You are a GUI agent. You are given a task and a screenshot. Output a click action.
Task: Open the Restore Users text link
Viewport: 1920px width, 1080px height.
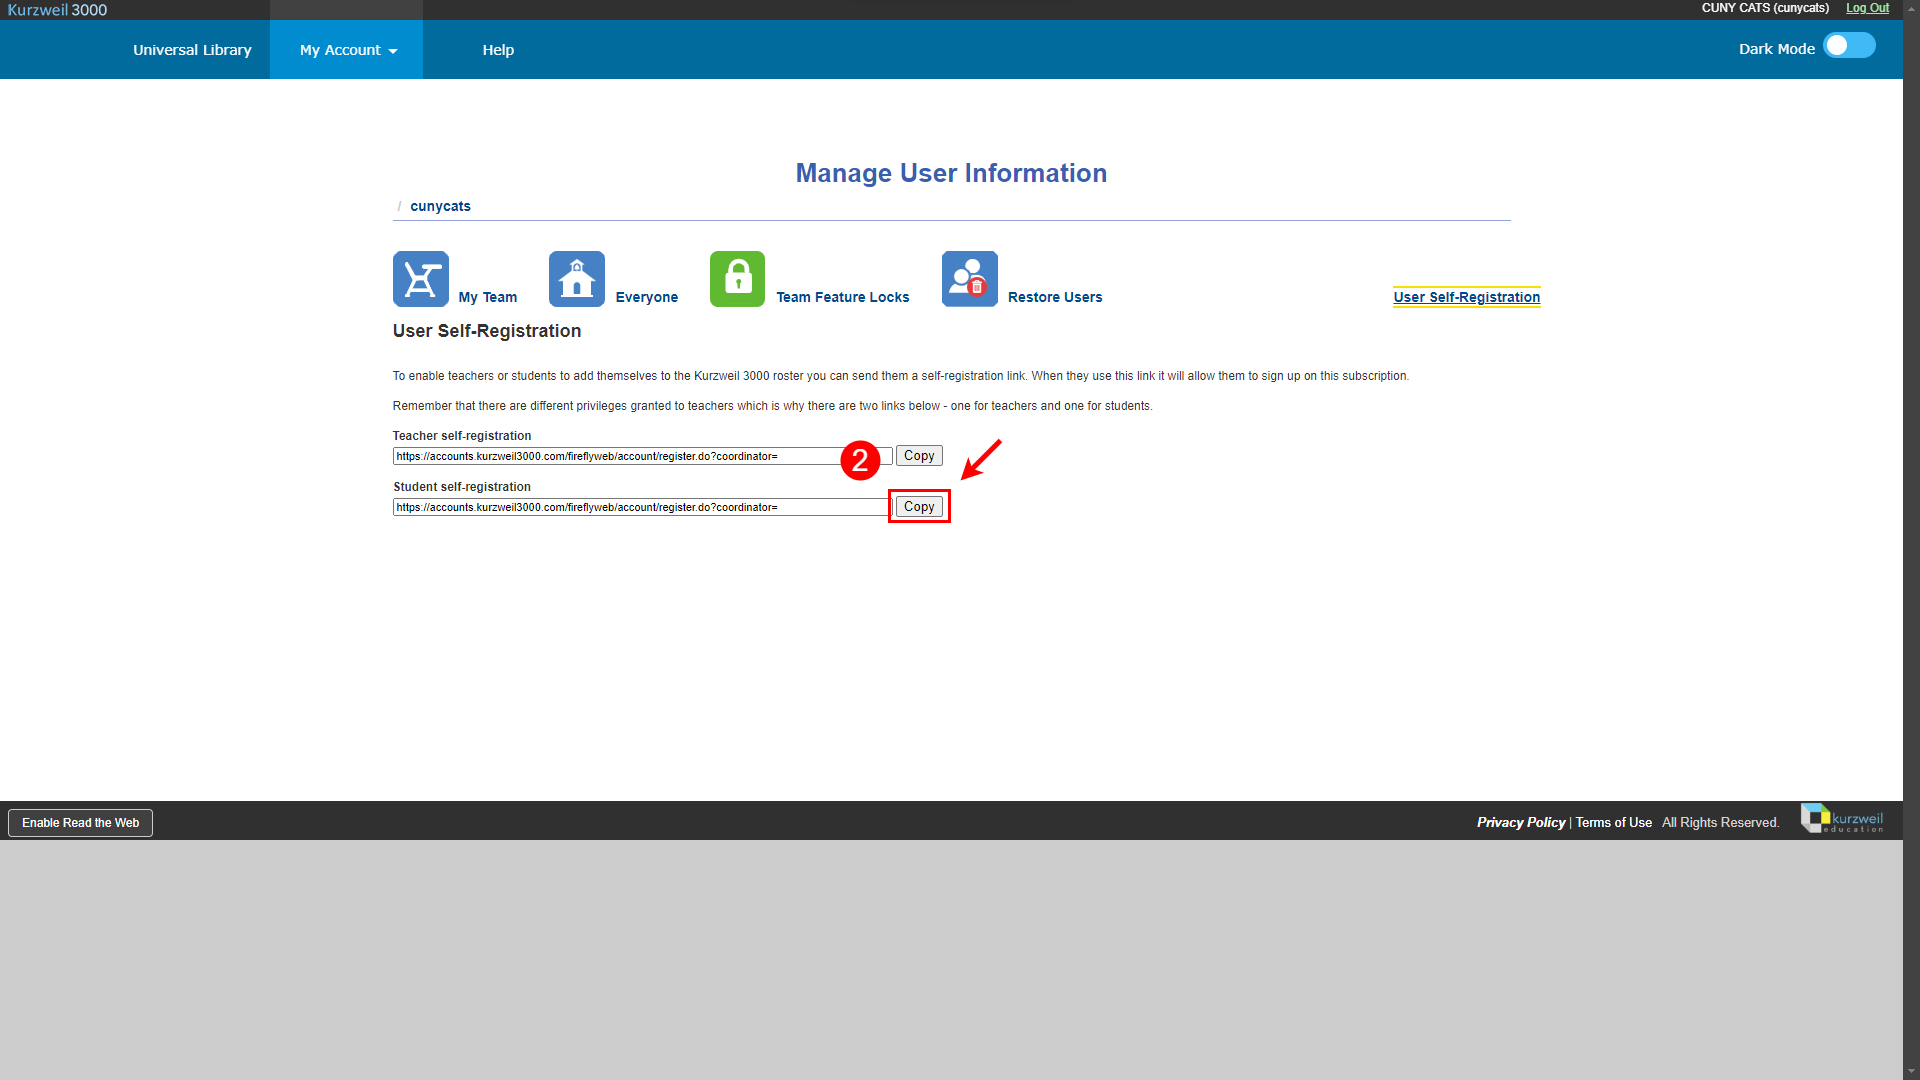[x=1055, y=297]
